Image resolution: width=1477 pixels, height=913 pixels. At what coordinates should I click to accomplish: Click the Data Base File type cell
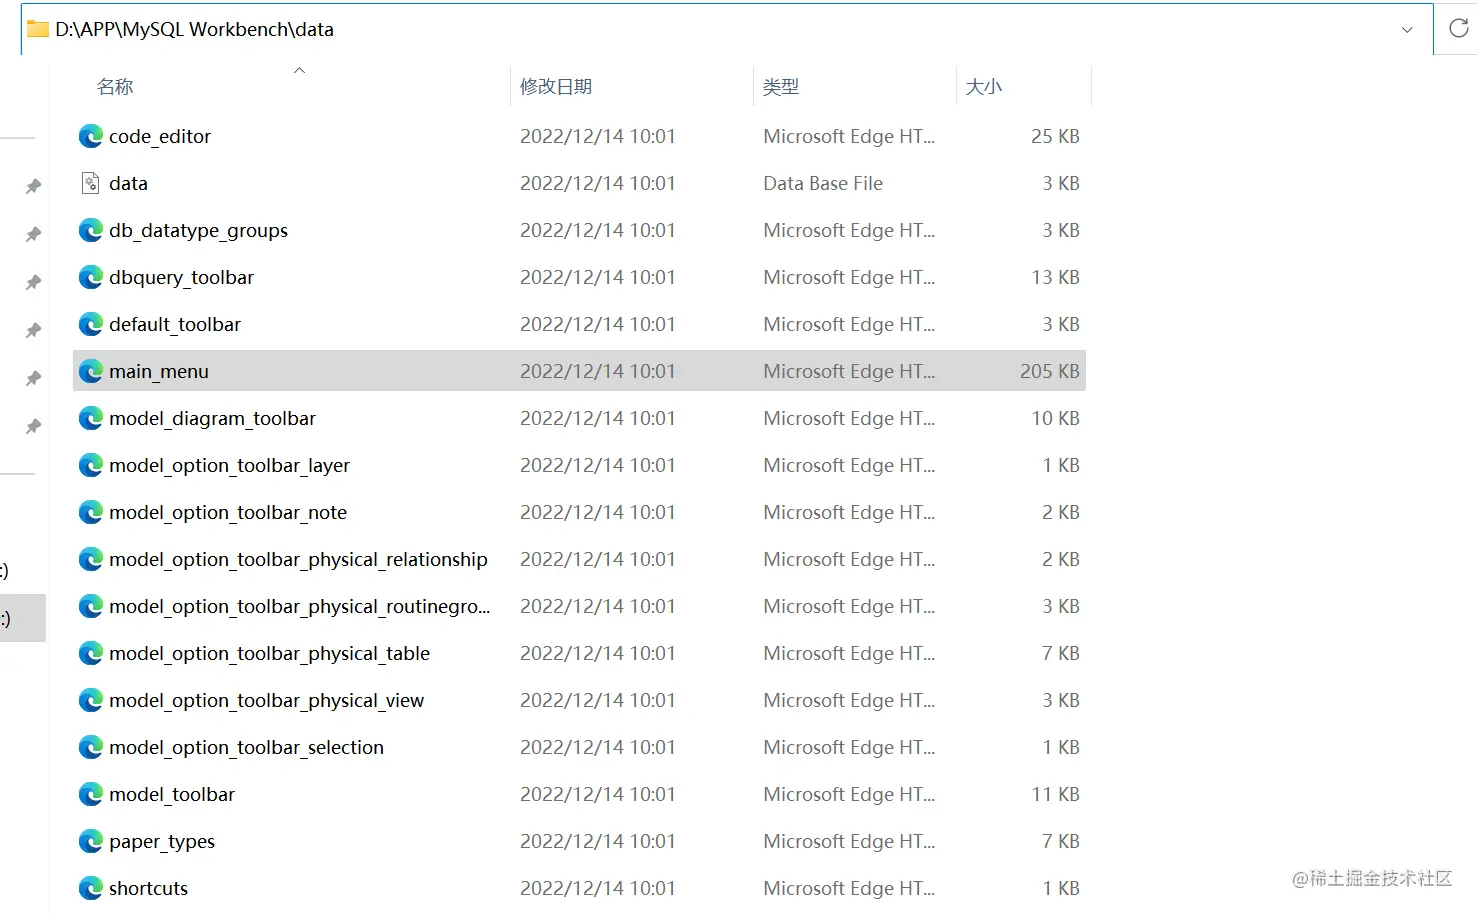click(823, 183)
